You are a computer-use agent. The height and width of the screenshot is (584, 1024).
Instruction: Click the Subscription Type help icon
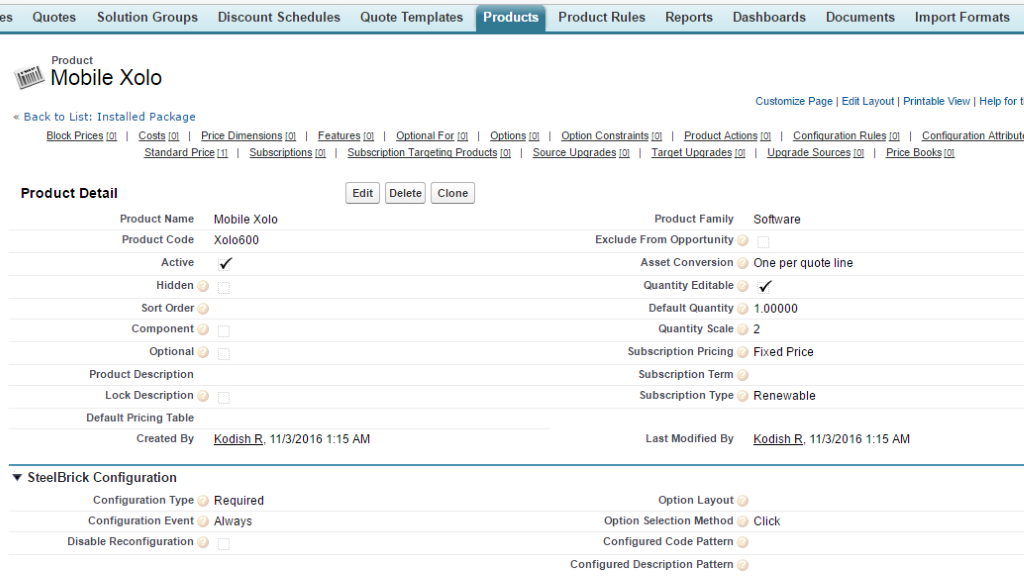pos(743,396)
